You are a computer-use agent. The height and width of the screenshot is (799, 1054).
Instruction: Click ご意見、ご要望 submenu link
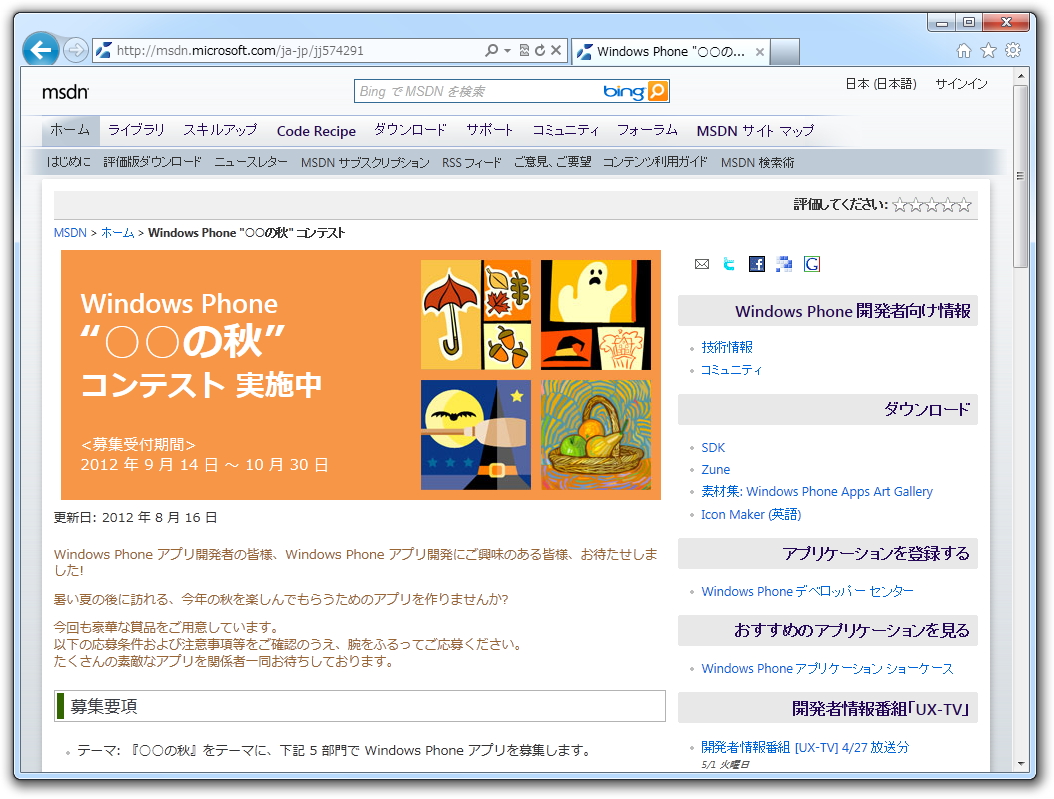click(553, 162)
